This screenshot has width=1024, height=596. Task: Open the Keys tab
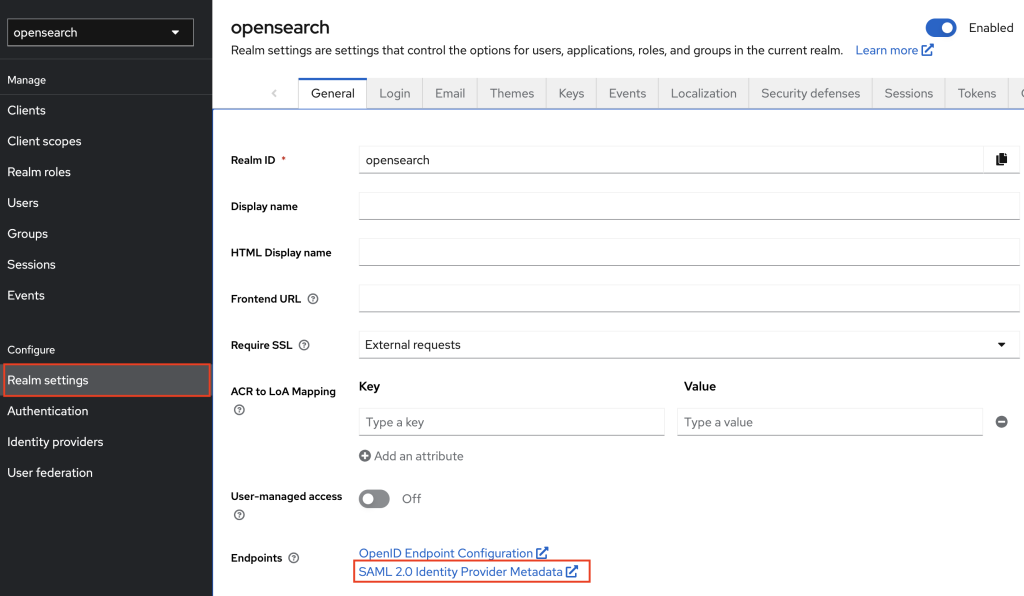(571, 93)
